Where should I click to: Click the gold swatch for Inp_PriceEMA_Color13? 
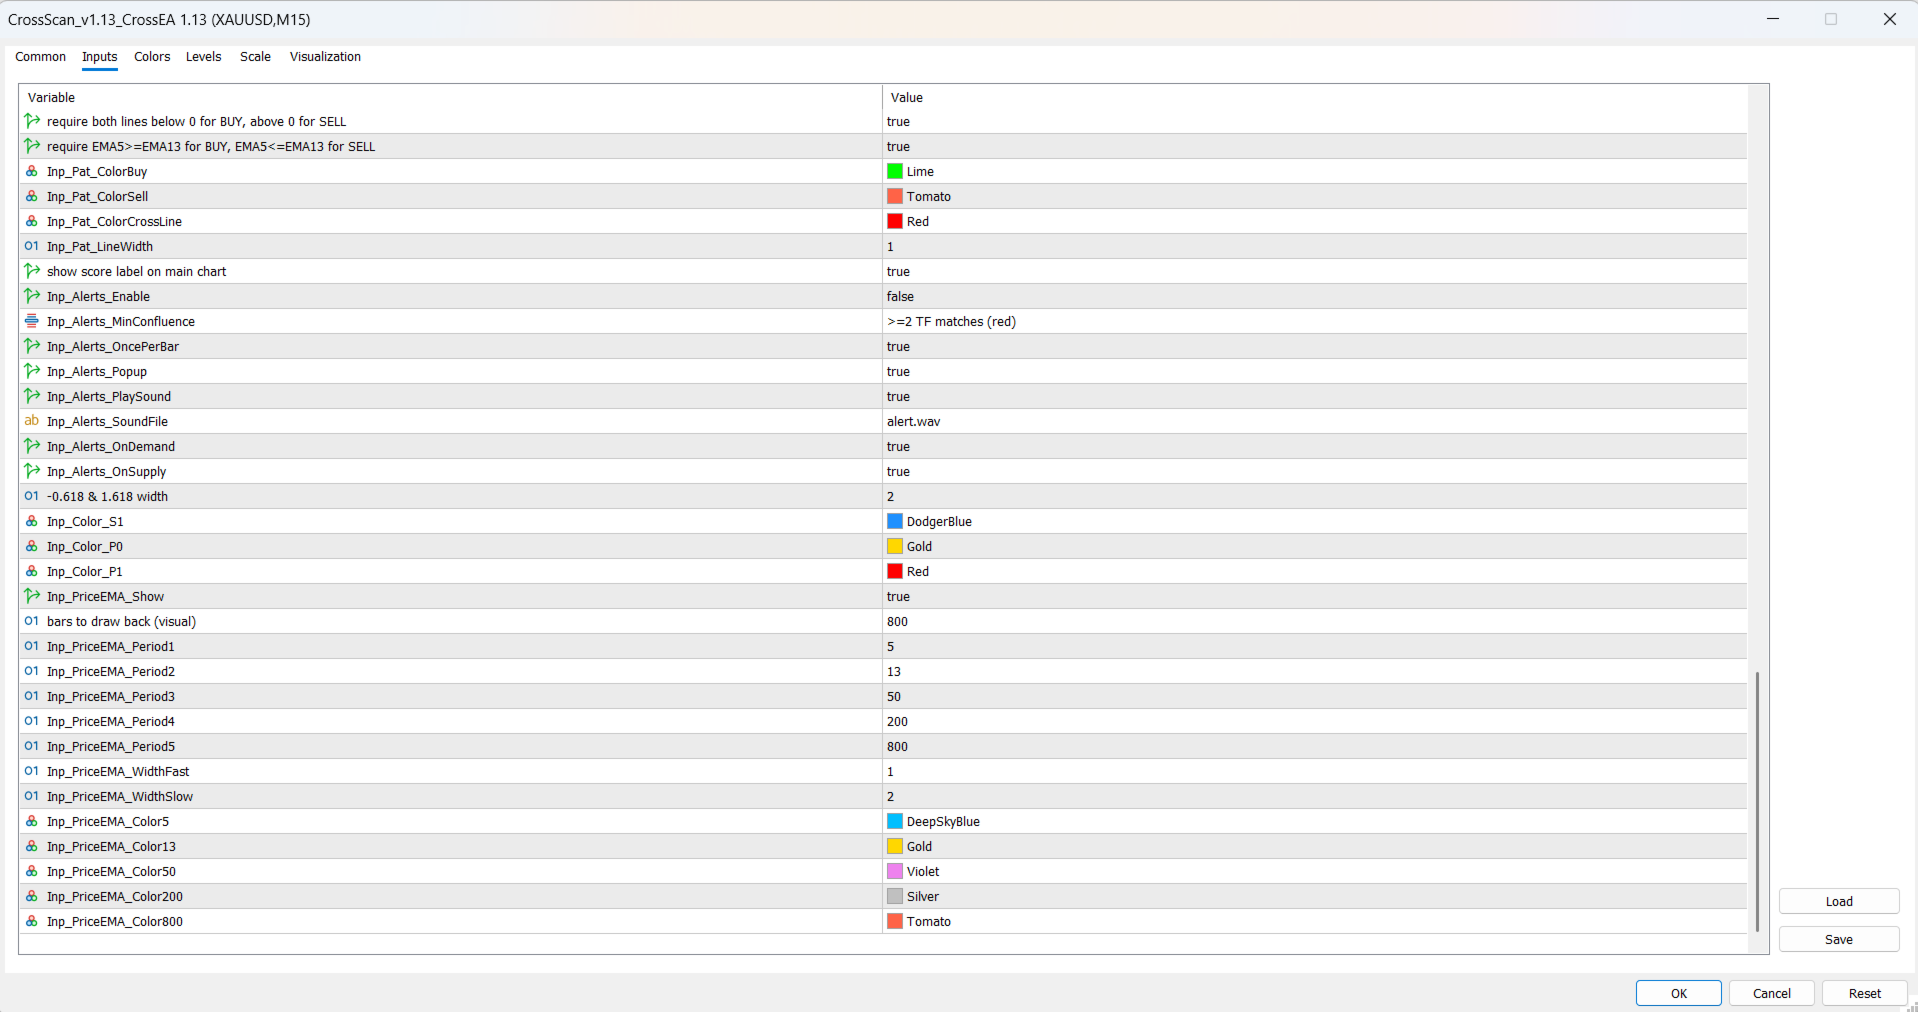coord(895,846)
